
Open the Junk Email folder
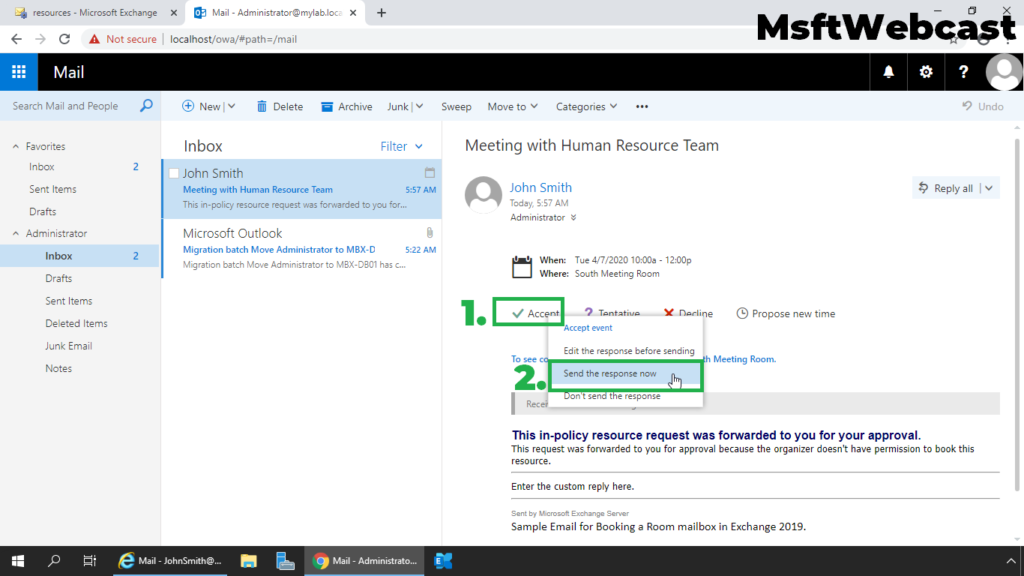(x=68, y=346)
